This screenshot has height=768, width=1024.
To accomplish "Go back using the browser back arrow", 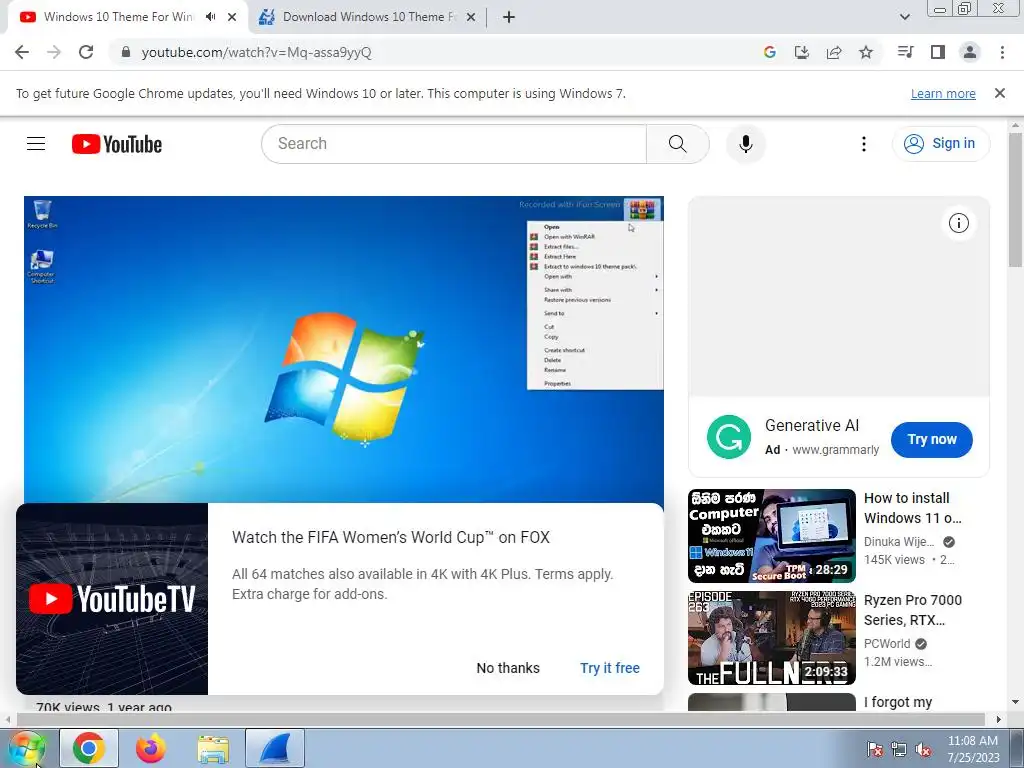I will tap(22, 52).
